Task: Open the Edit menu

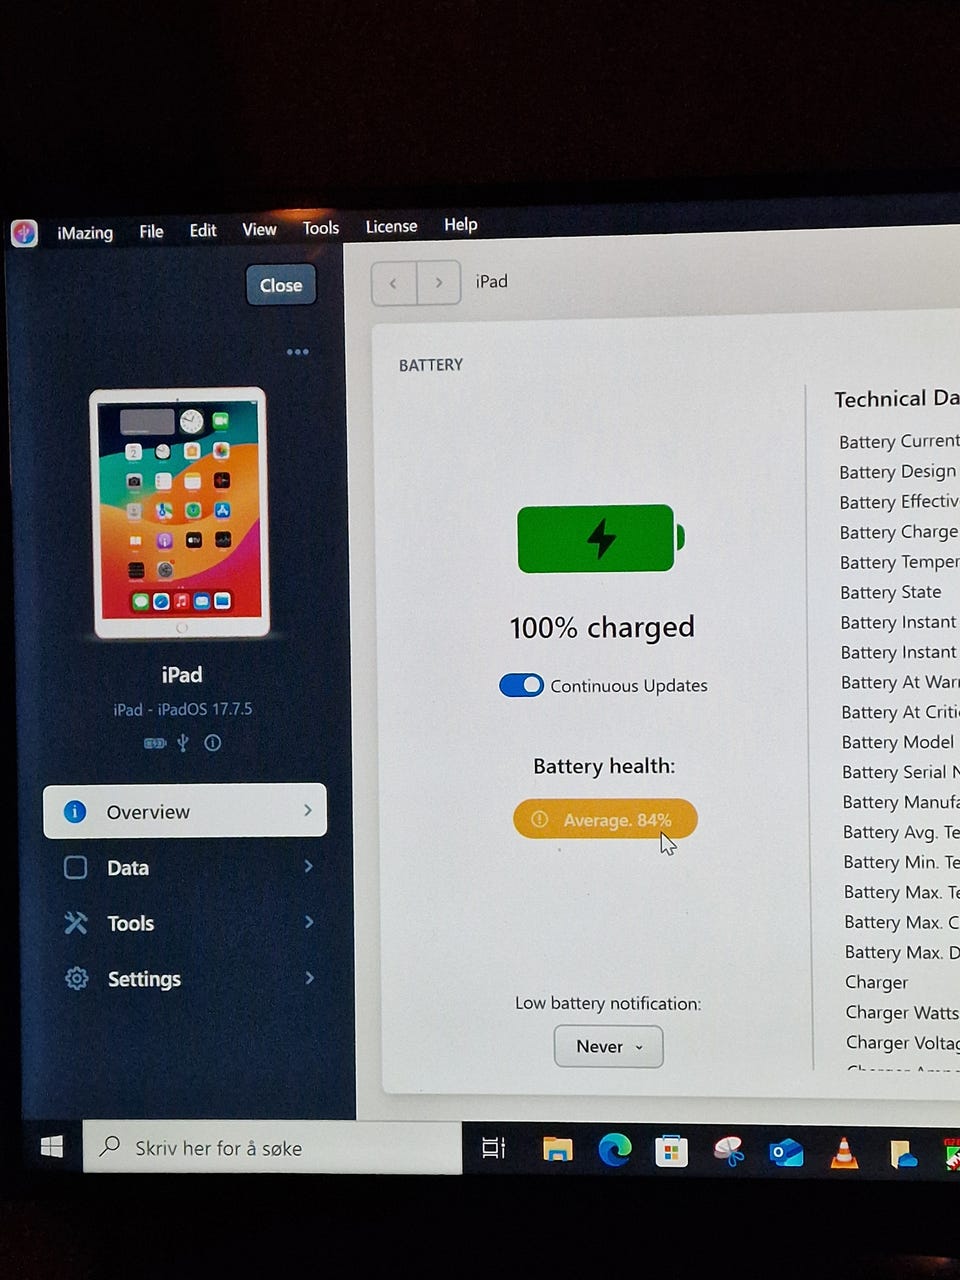Action: [203, 231]
